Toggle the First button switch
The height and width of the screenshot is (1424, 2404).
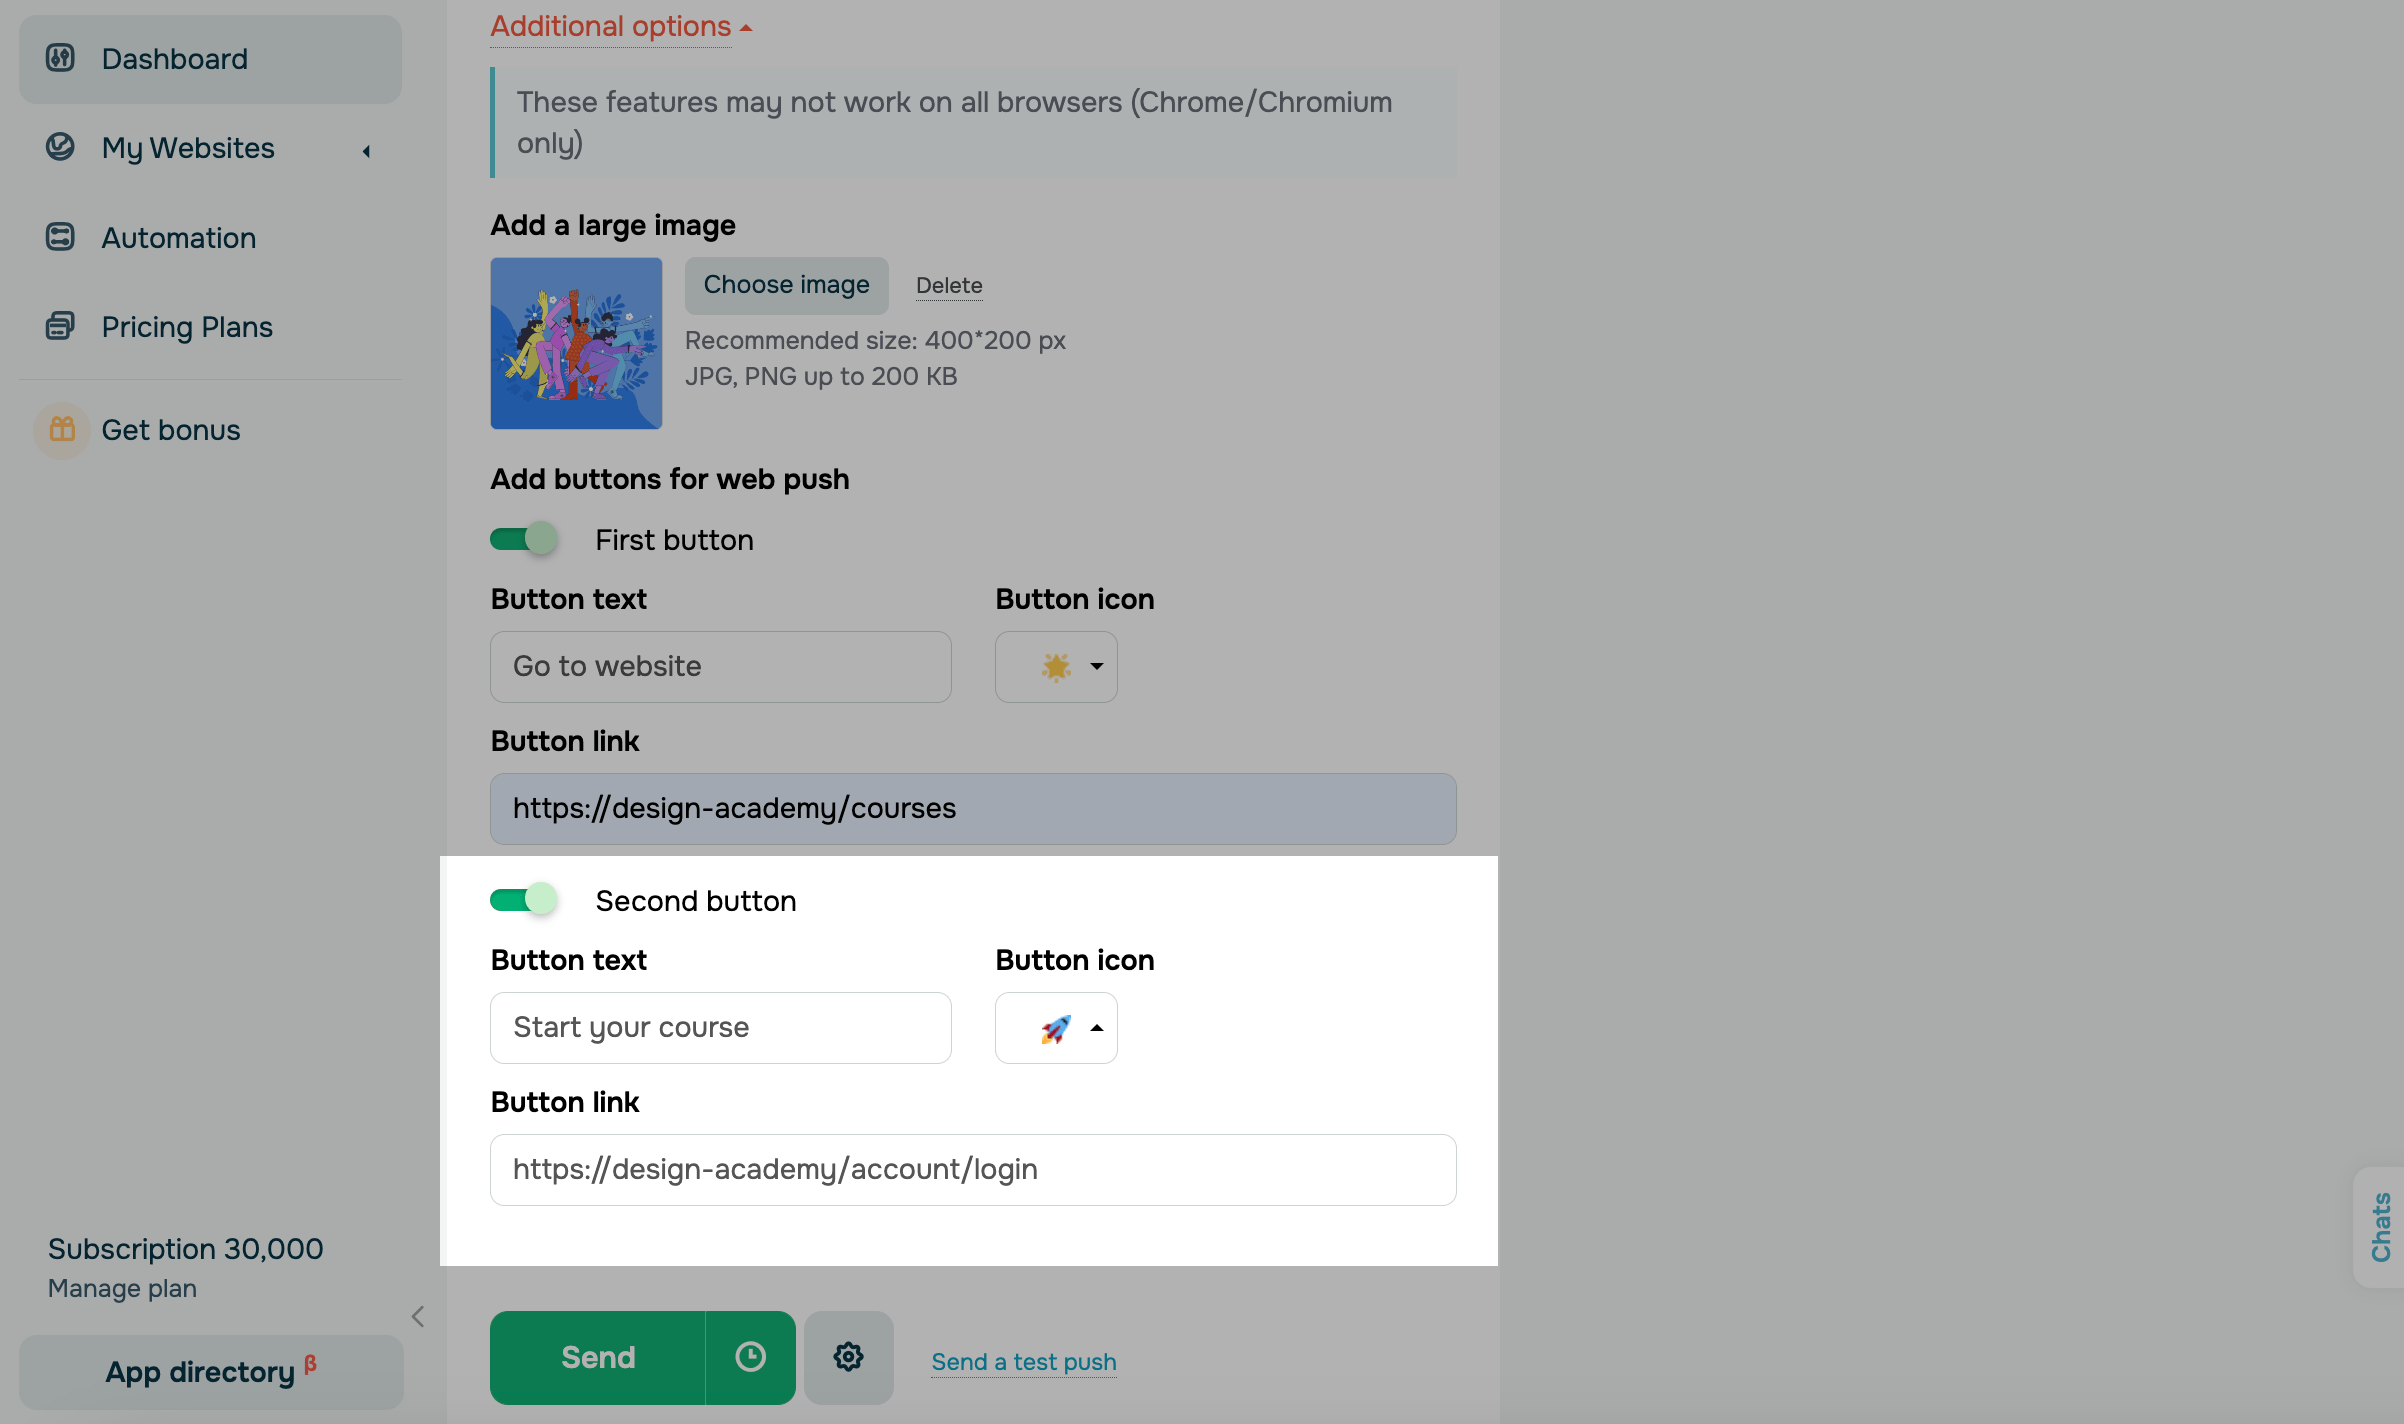524,539
